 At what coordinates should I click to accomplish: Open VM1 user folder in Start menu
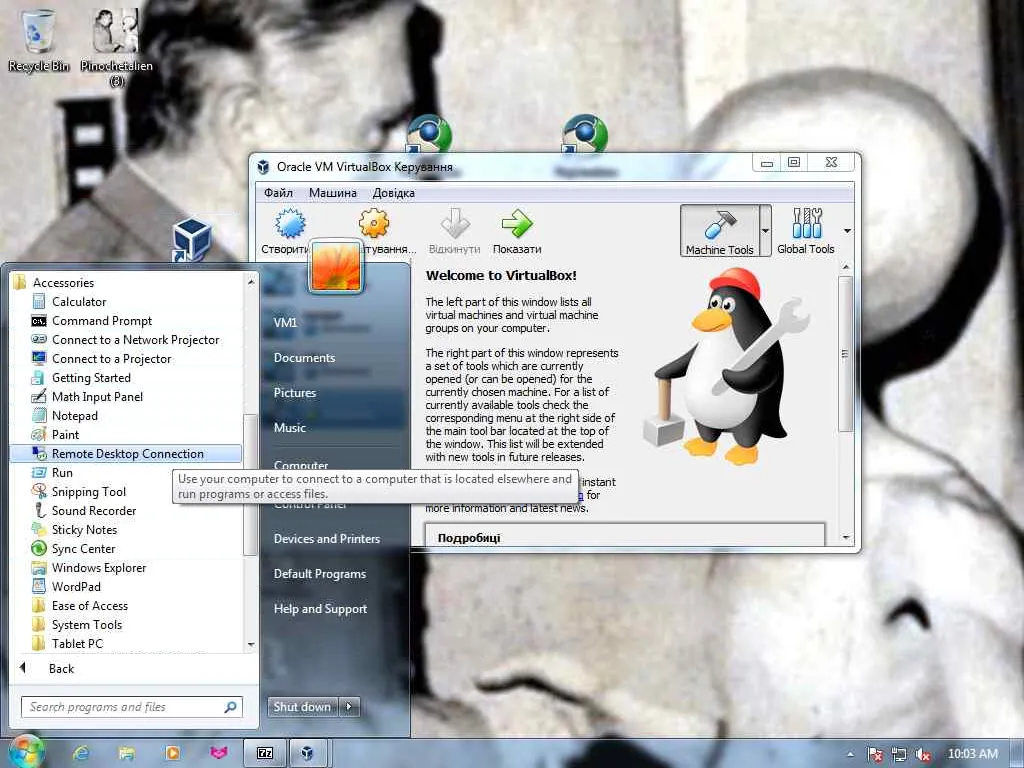[285, 323]
